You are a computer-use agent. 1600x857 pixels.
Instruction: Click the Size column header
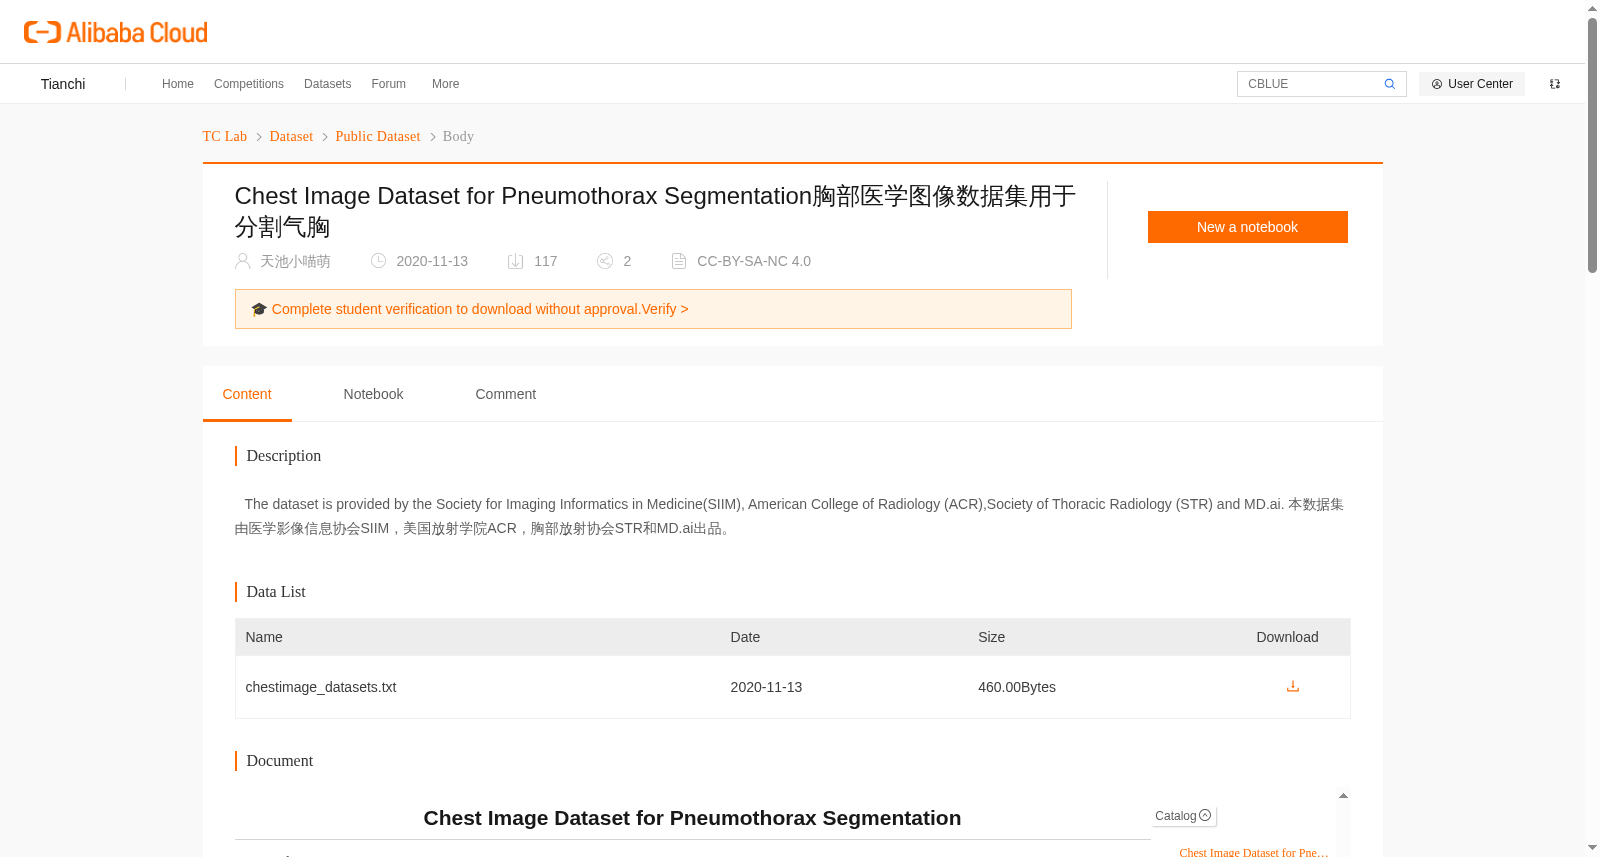click(x=992, y=637)
